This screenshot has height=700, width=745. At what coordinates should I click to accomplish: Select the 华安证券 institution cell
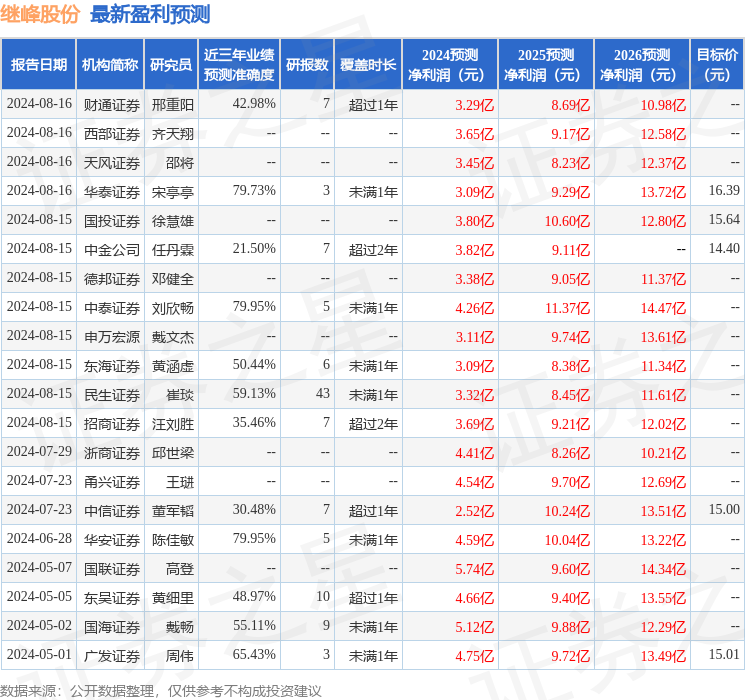pyautogui.click(x=112, y=540)
